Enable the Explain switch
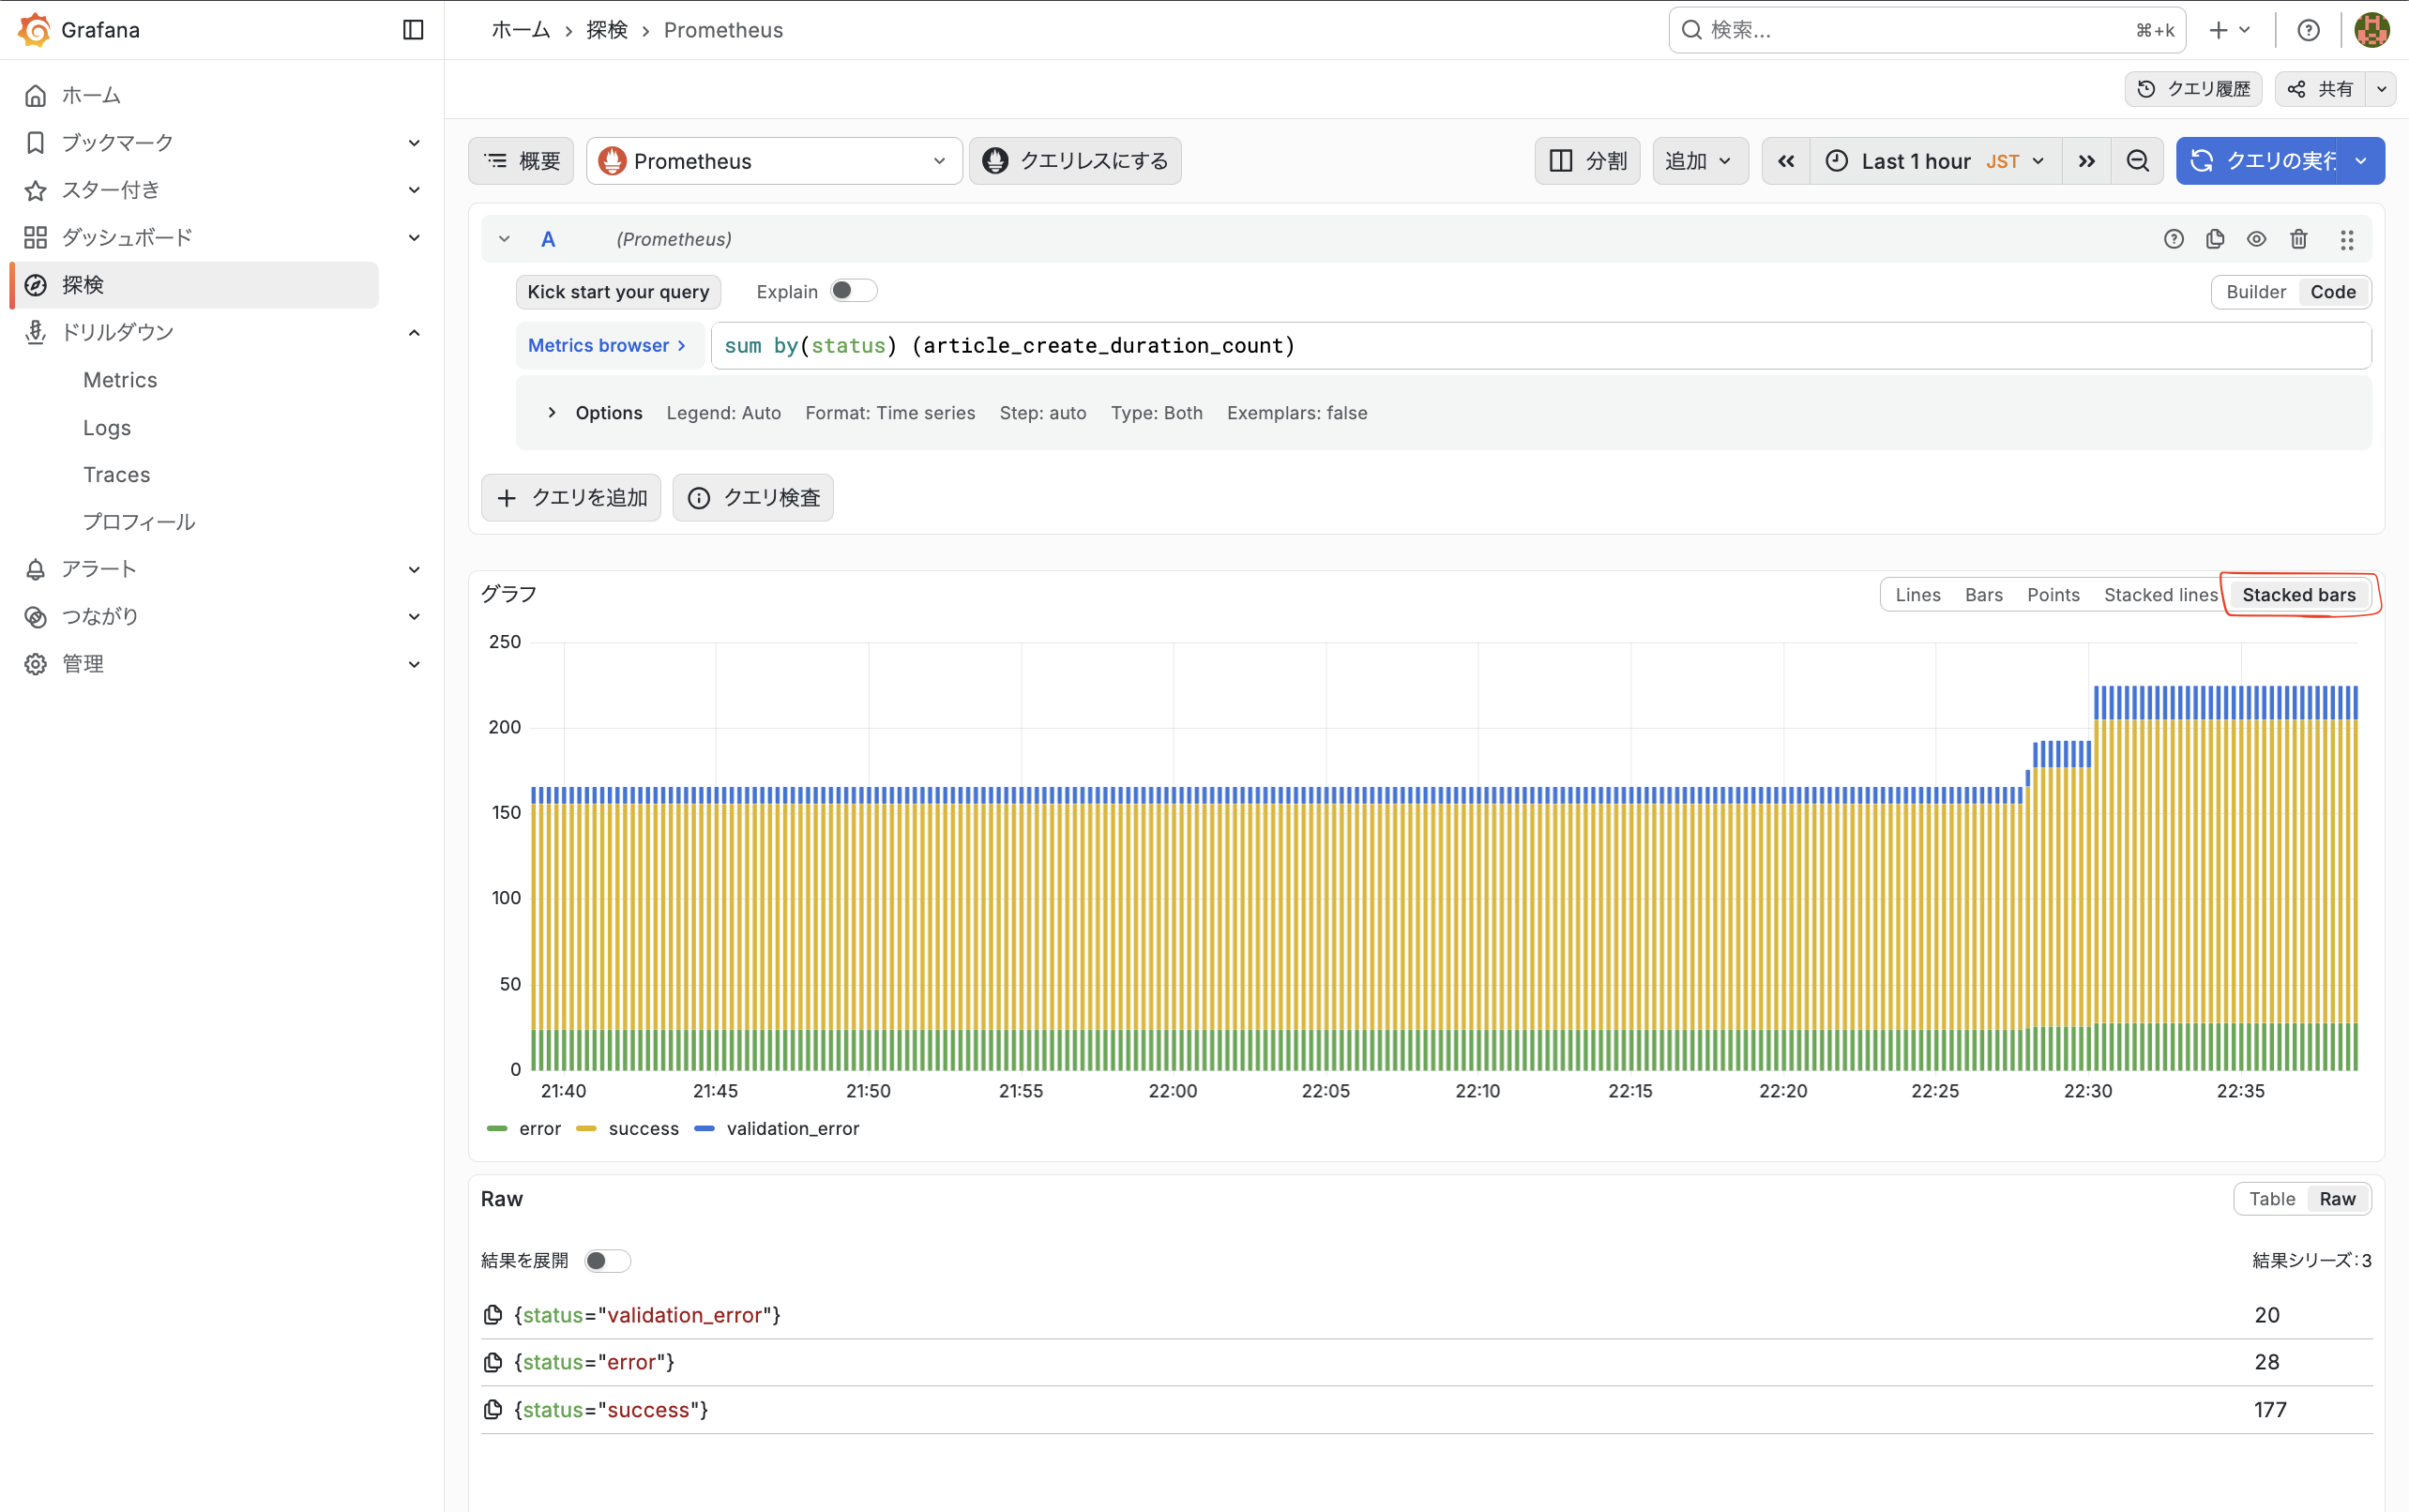The image size is (2409, 1512). click(x=853, y=291)
